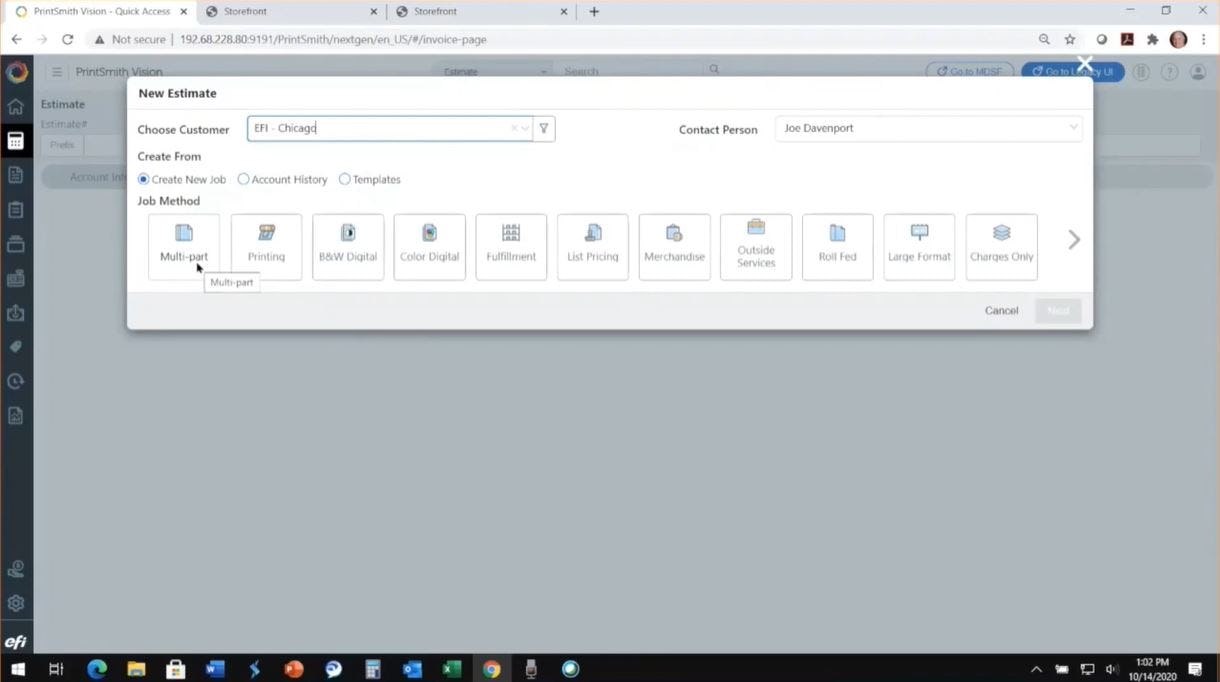Open the Chrome extensions puzzle icon
Viewport: 1220px width, 682px height.
pyautogui.click(x=1152, y=39)
